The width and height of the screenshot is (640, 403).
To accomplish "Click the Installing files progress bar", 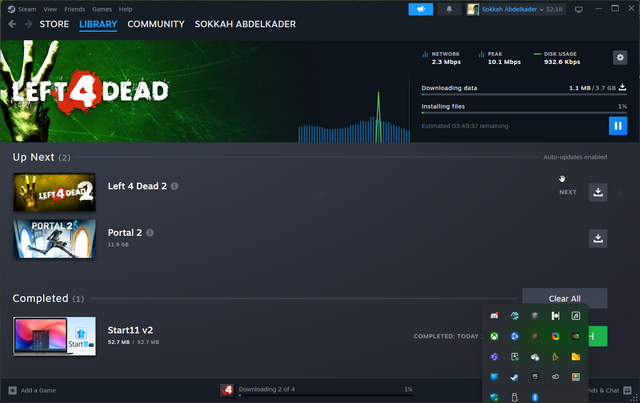I will point(524,113).
